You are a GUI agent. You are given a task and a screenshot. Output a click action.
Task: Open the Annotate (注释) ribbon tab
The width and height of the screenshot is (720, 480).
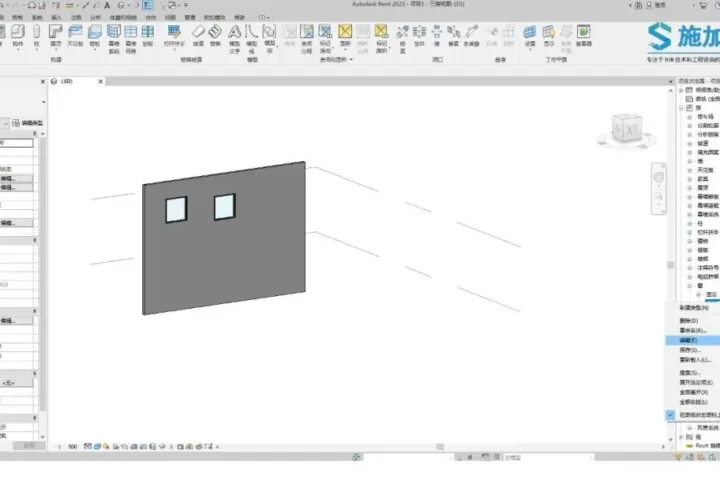point(76,17)
